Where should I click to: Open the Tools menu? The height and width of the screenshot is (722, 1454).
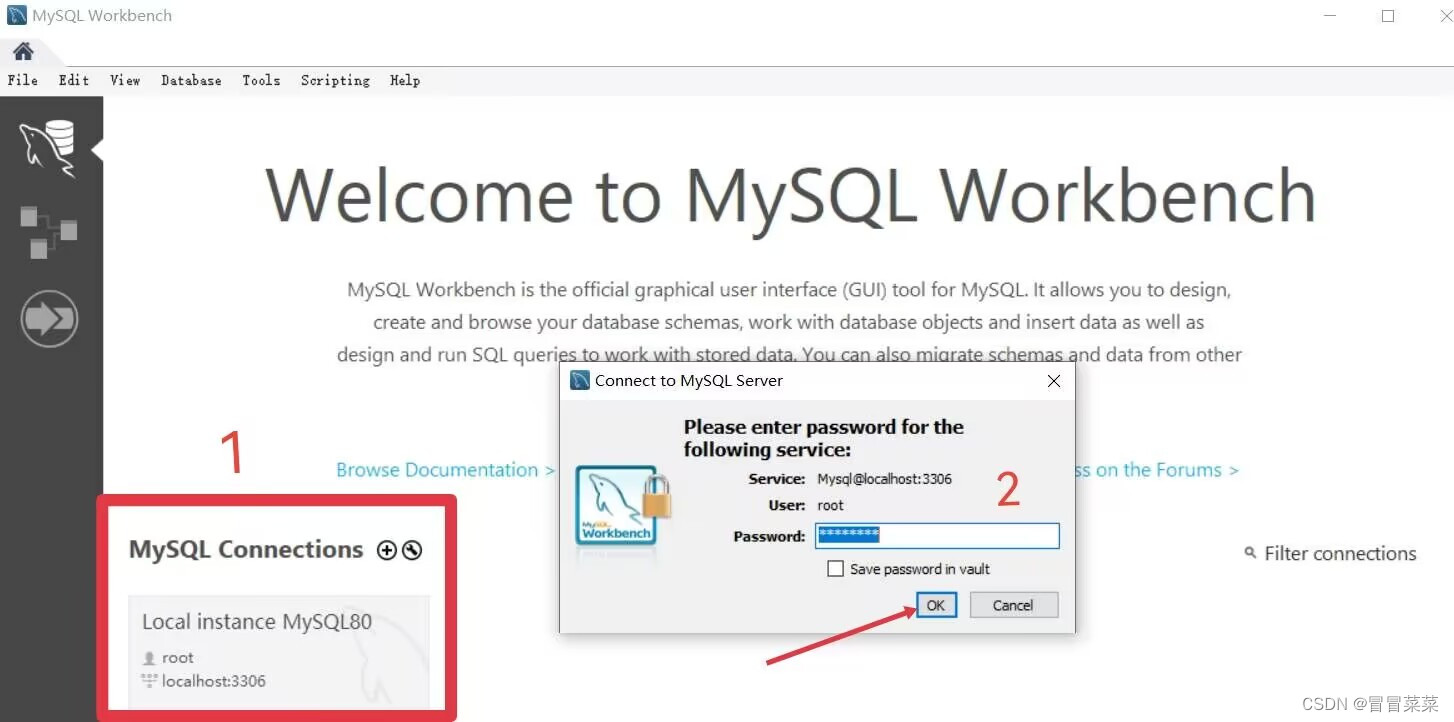tap(261, 80)
